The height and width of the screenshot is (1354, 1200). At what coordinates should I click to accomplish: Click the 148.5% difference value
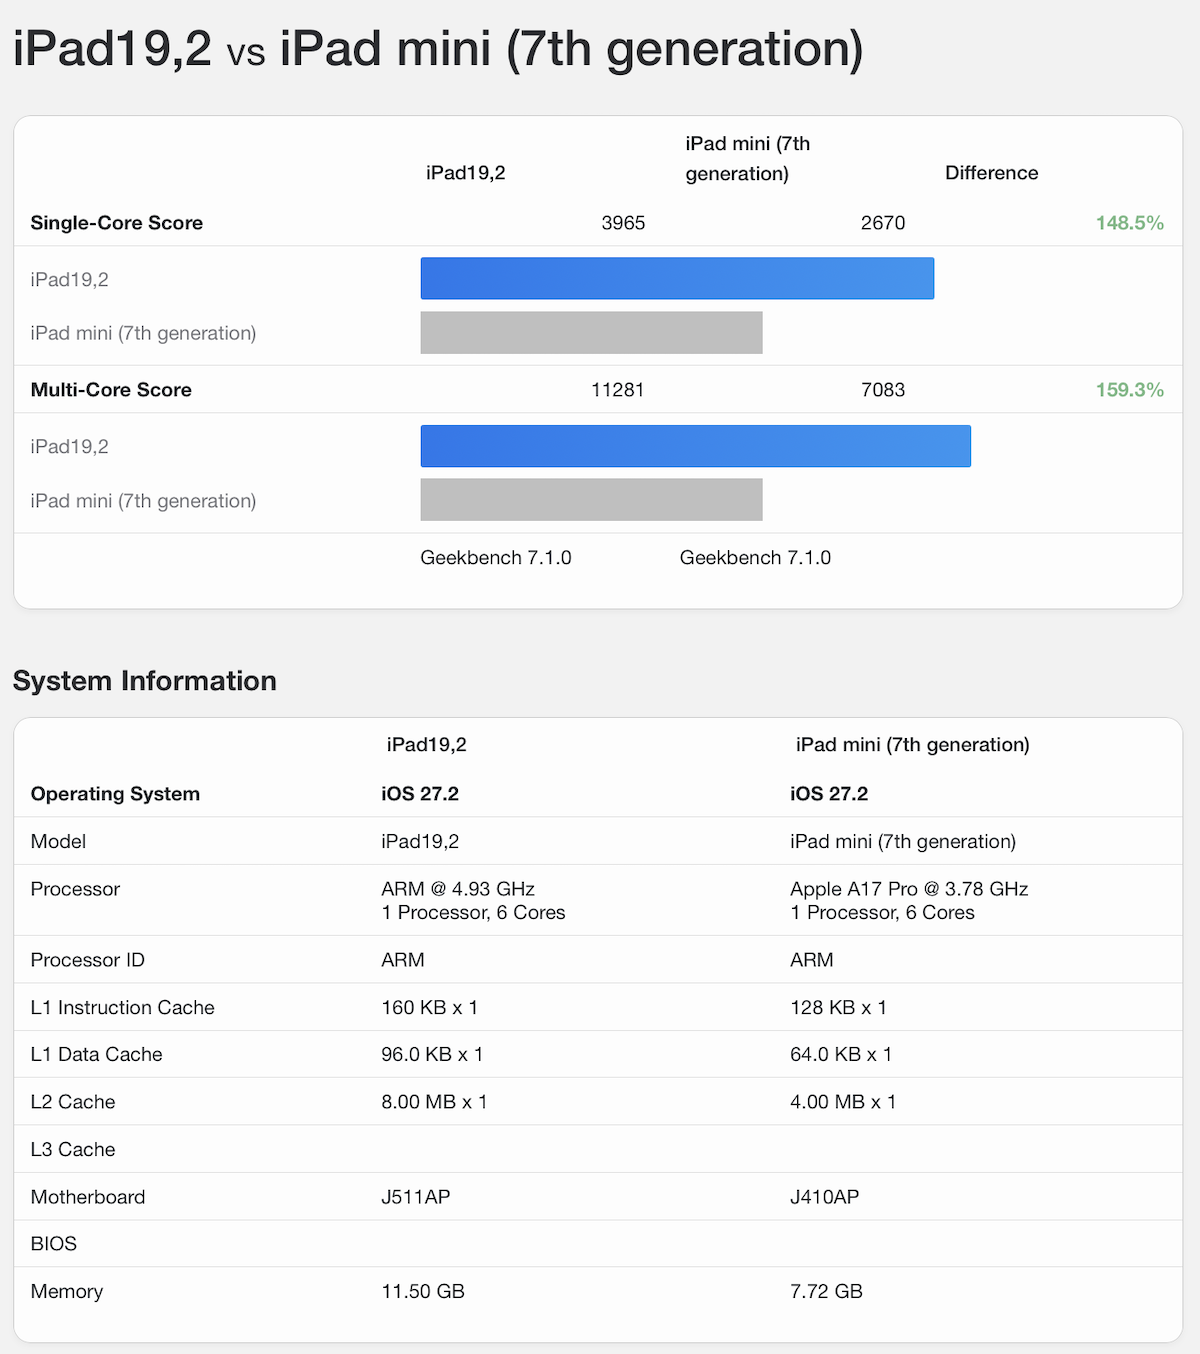tap(1130, 223)
